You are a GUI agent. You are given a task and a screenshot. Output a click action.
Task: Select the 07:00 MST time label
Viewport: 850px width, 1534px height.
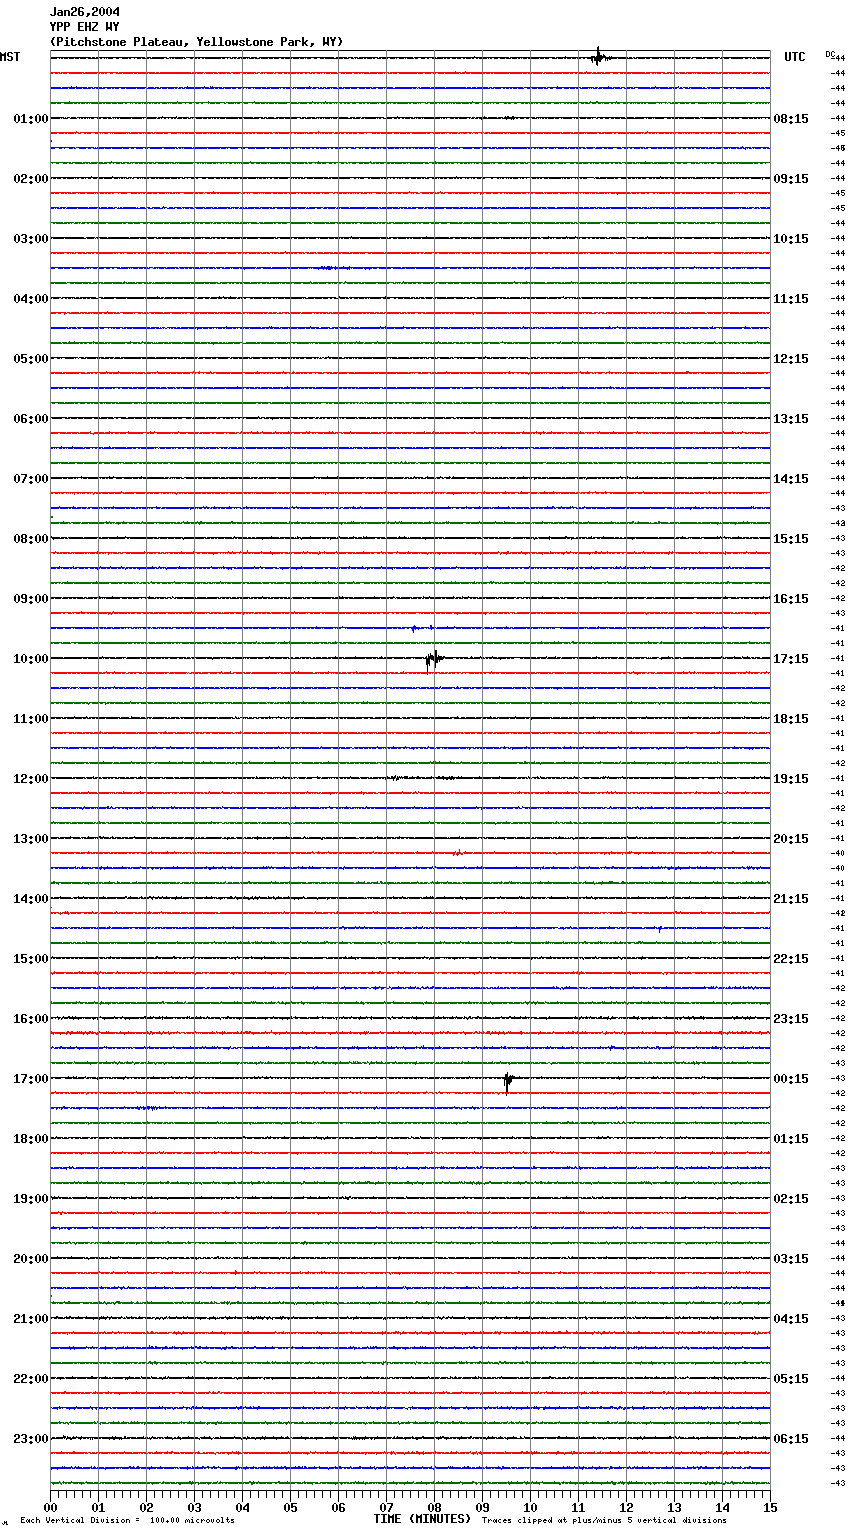[x=31, y=479]
